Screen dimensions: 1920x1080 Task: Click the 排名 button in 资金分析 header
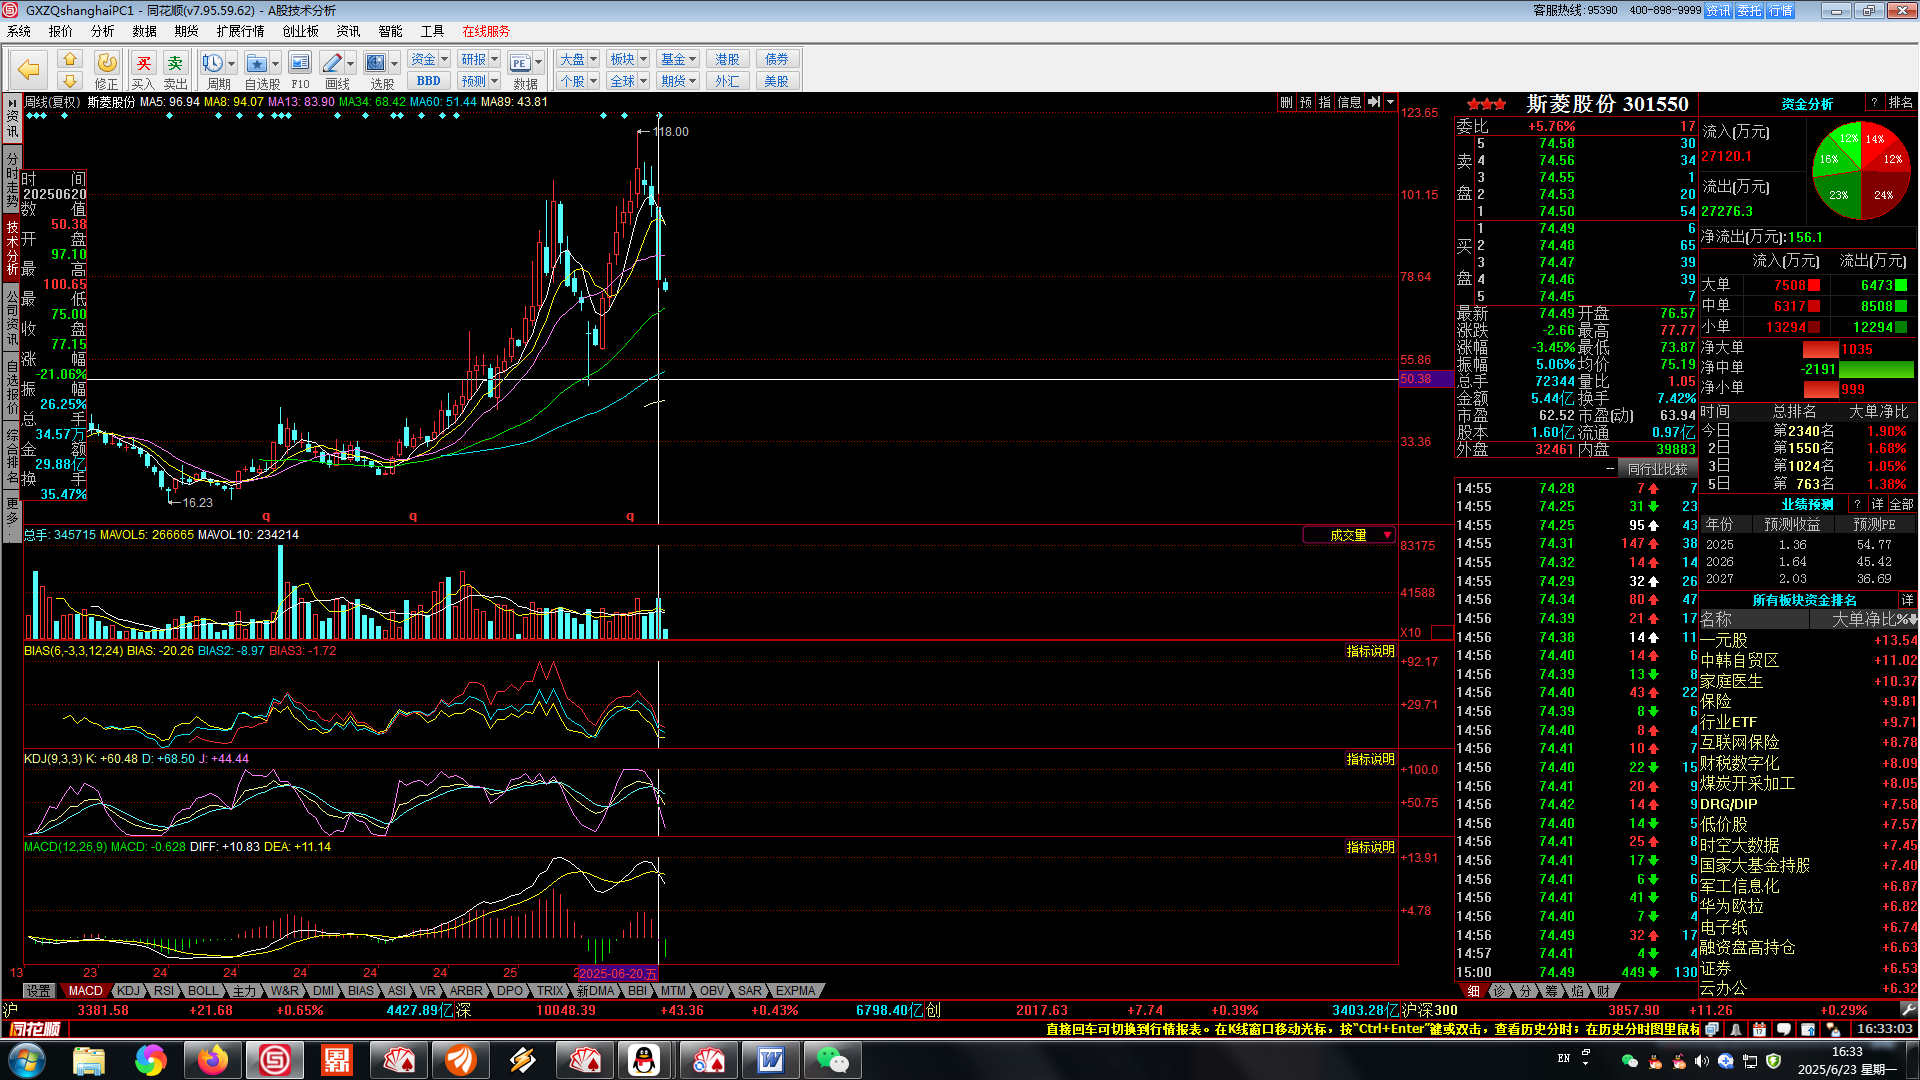pos(1900,103)
